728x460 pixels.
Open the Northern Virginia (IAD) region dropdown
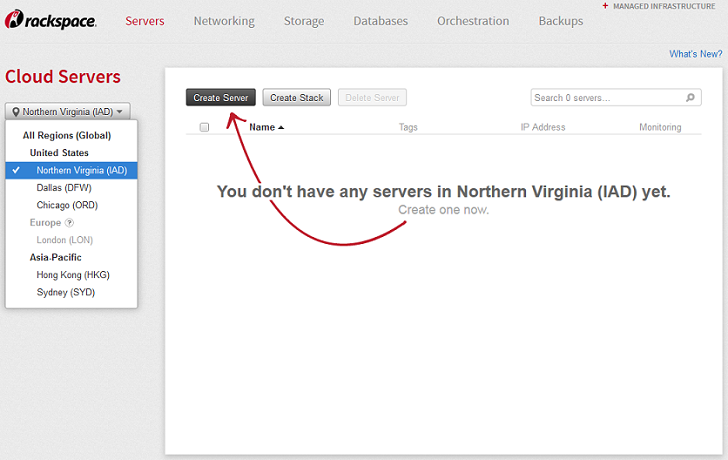pyautogui.click(x=68, y=112)
